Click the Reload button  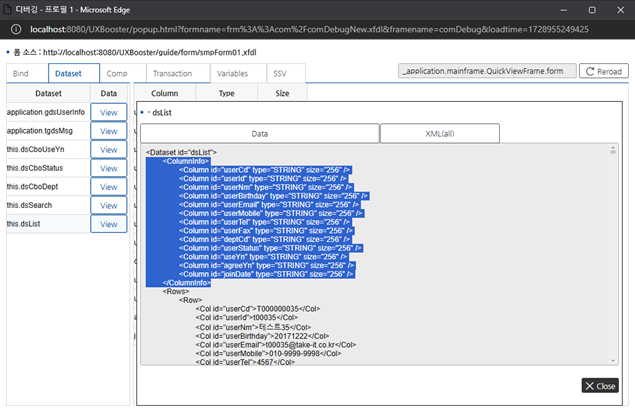coord(603,71)
